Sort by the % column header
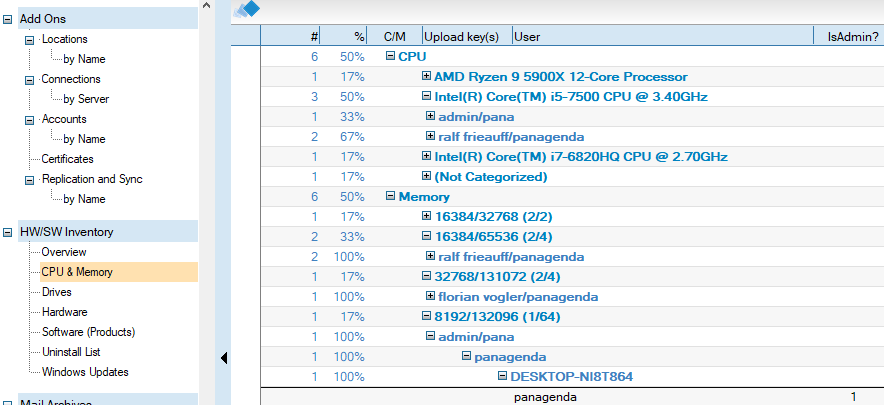Viewport: 884px width, 405px height. point(344,36)
